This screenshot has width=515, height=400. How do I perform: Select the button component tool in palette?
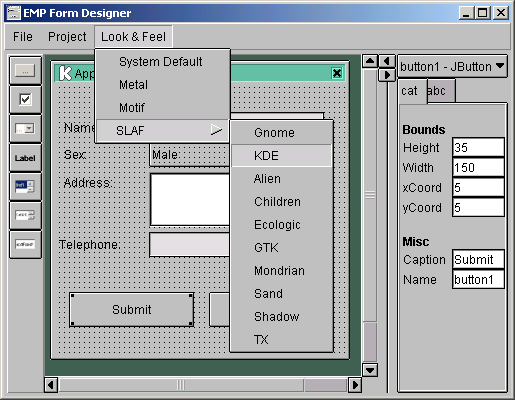[x=25, y=70]
